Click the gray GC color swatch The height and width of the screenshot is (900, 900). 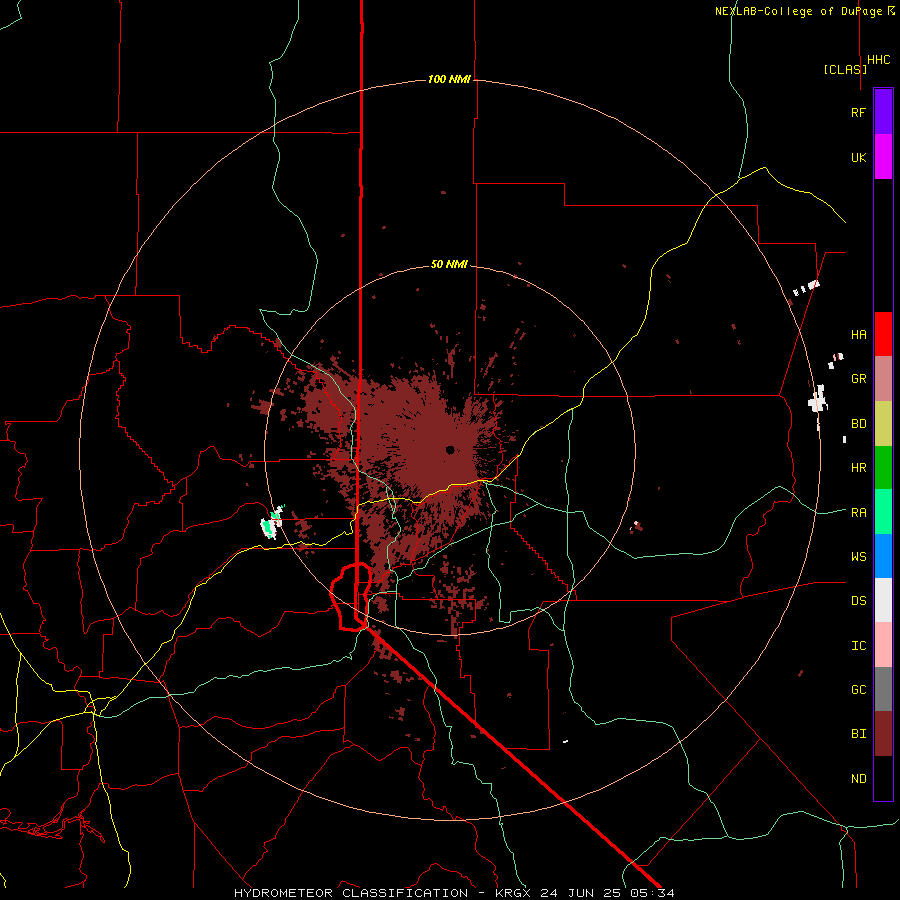point(883,689)
